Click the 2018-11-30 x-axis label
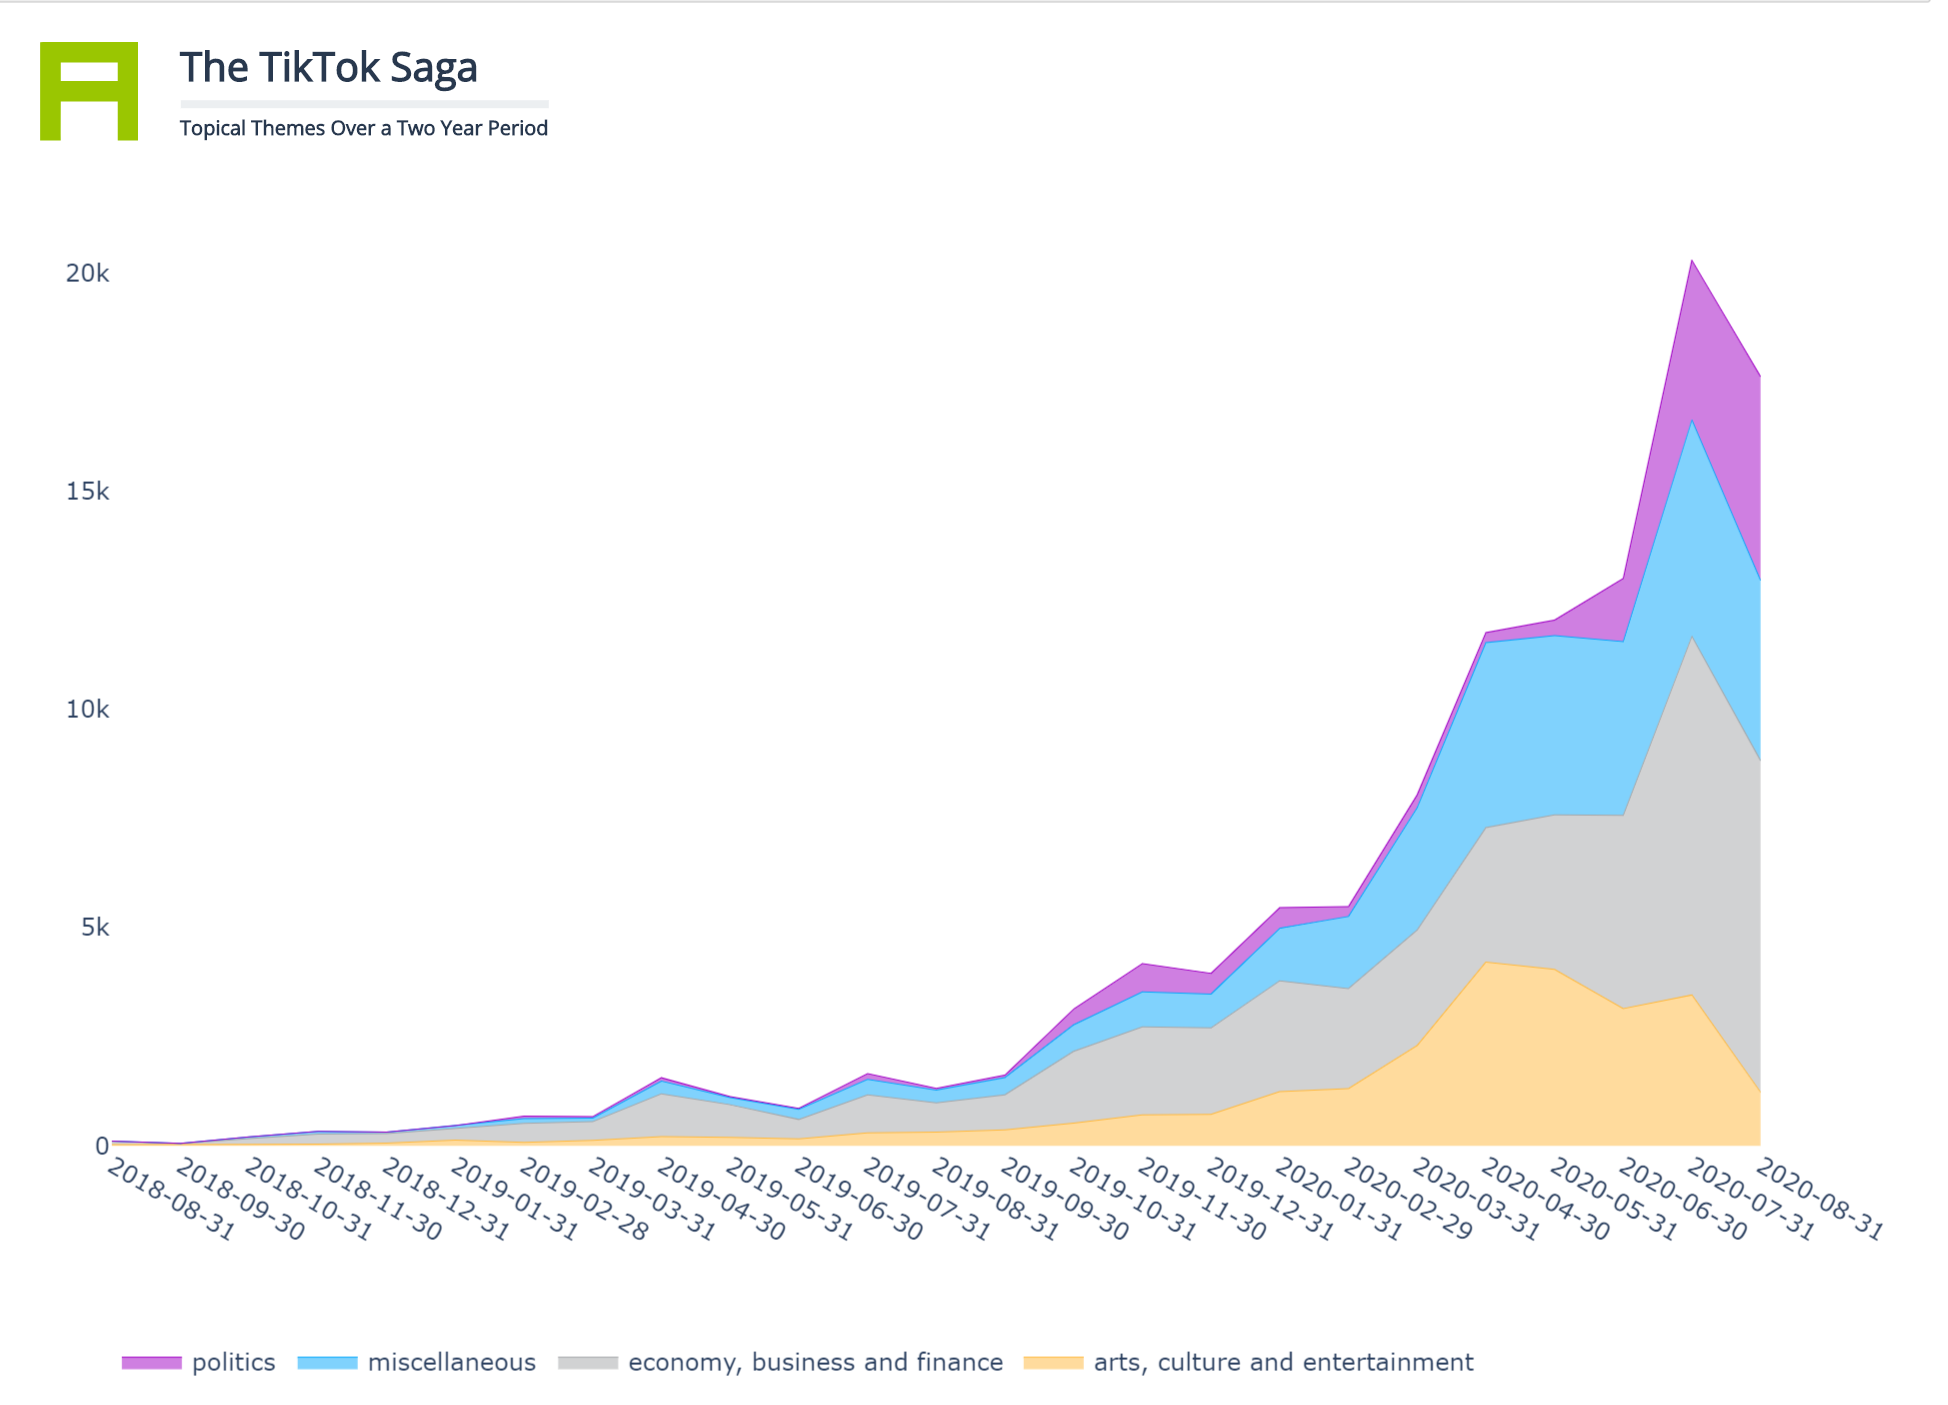 click(376, 1200)
